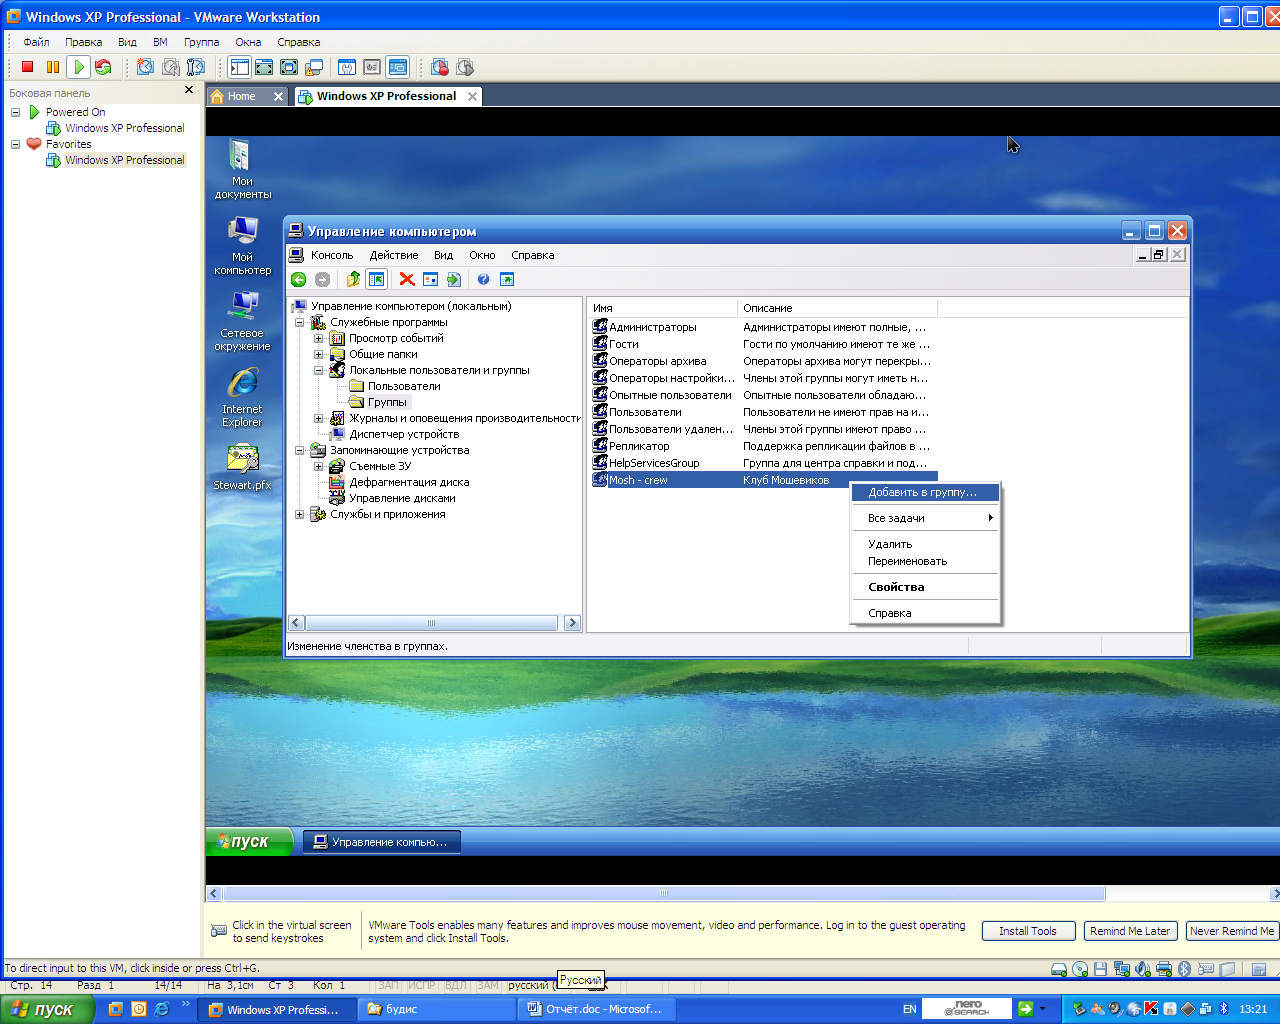Switch to the Home tab
Viewport: 1280px width, 1024px height.
(241, 96)
